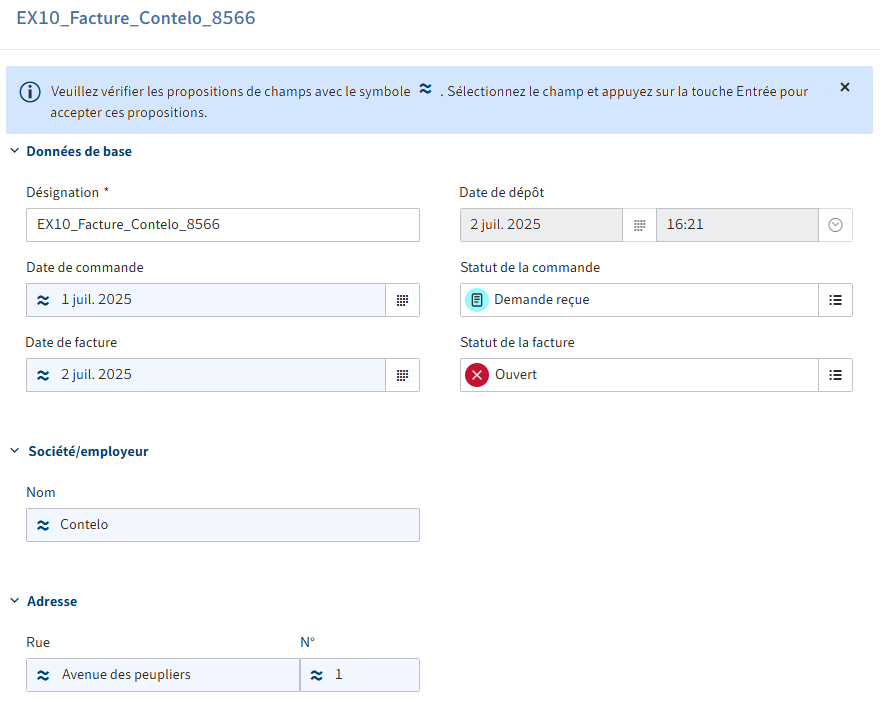Click the Date de dépôt date field

point(541,225)
